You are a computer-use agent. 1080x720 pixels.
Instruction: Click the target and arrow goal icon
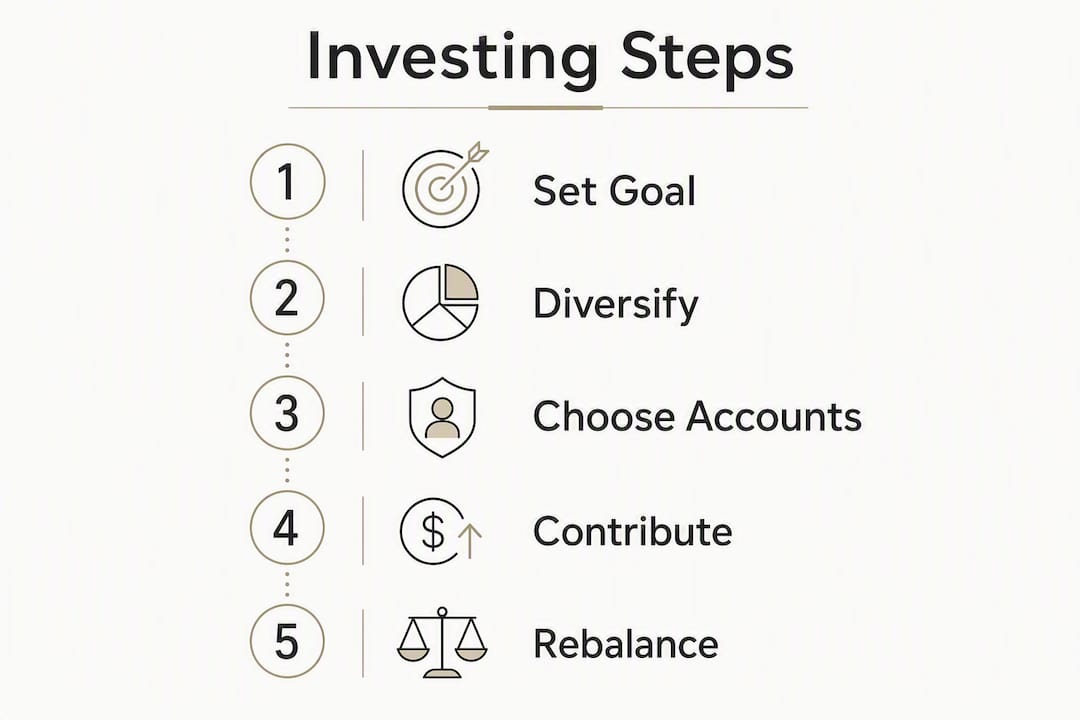pyautogui.click(x=445, y=185)
